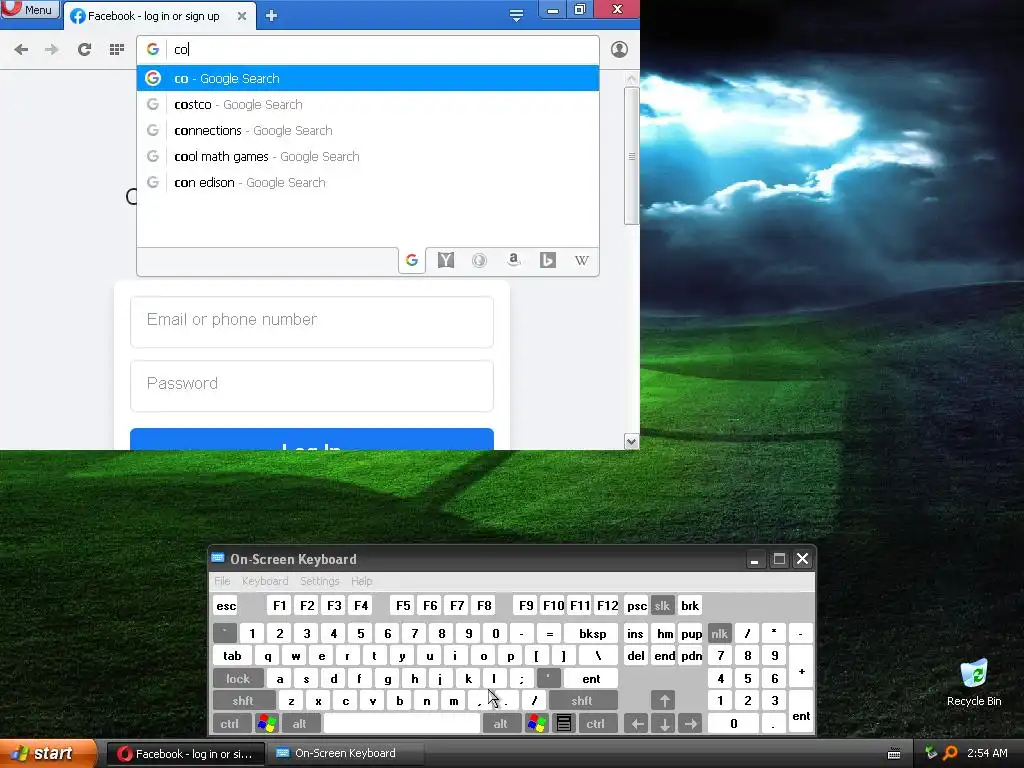Click the page scroll down arrow
This screenshot has width=1024, height=768.
(631, 441)
